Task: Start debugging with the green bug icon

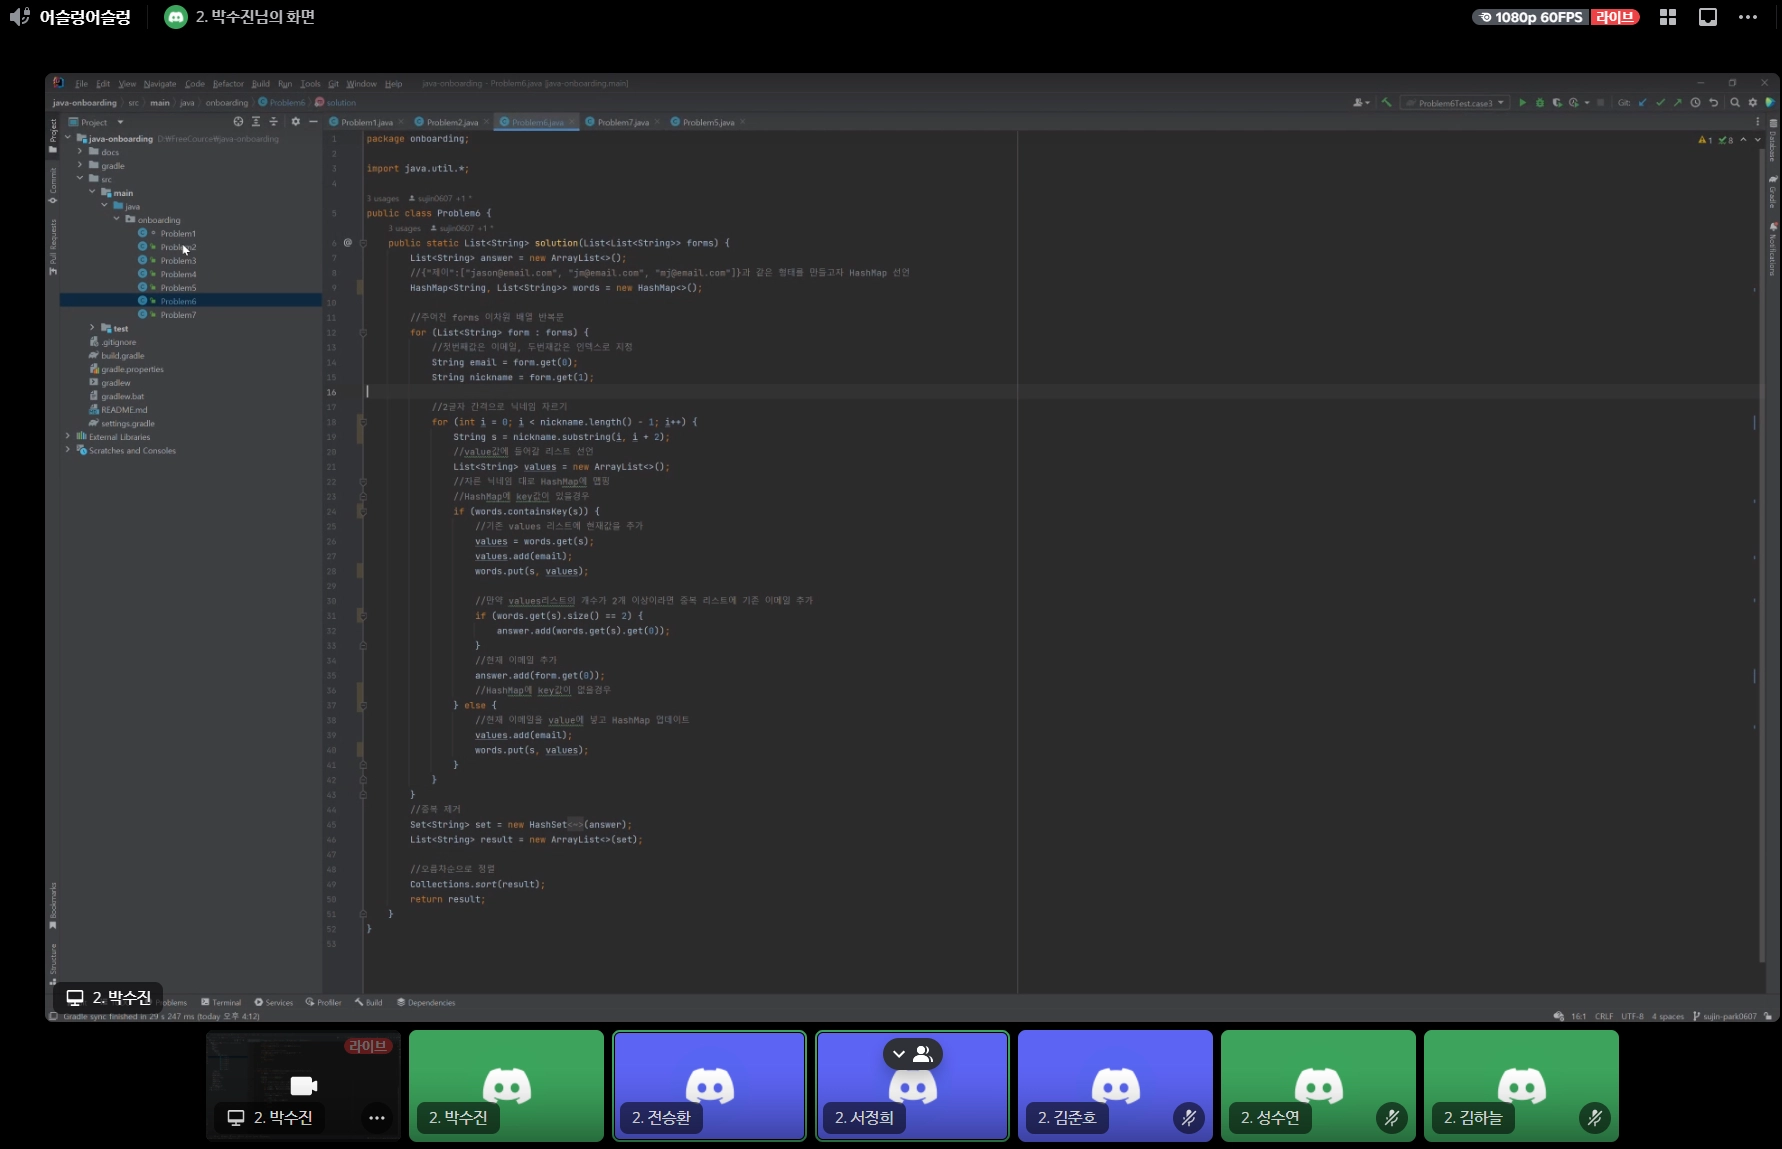Action: 1540,103
